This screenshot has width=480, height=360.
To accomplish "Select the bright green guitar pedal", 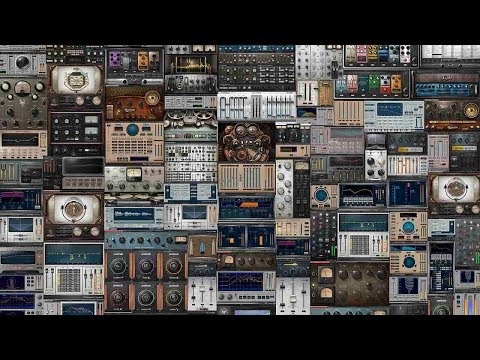I will pos(374,83).
